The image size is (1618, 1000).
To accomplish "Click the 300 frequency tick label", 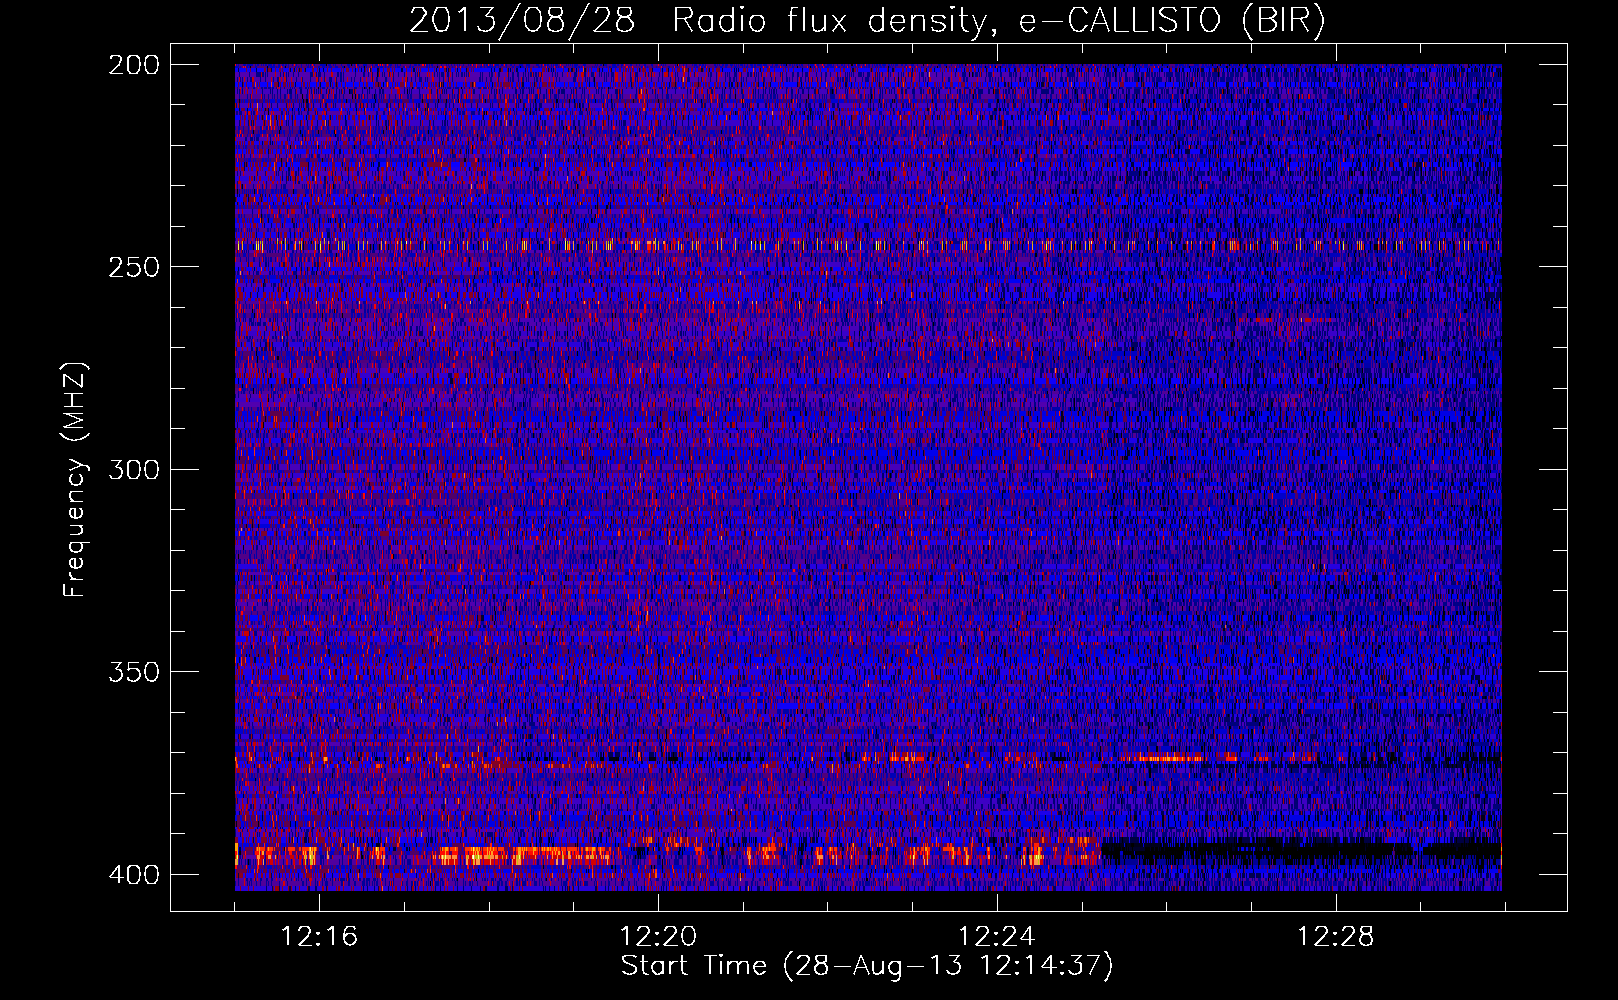I will [x=134, y=470].
